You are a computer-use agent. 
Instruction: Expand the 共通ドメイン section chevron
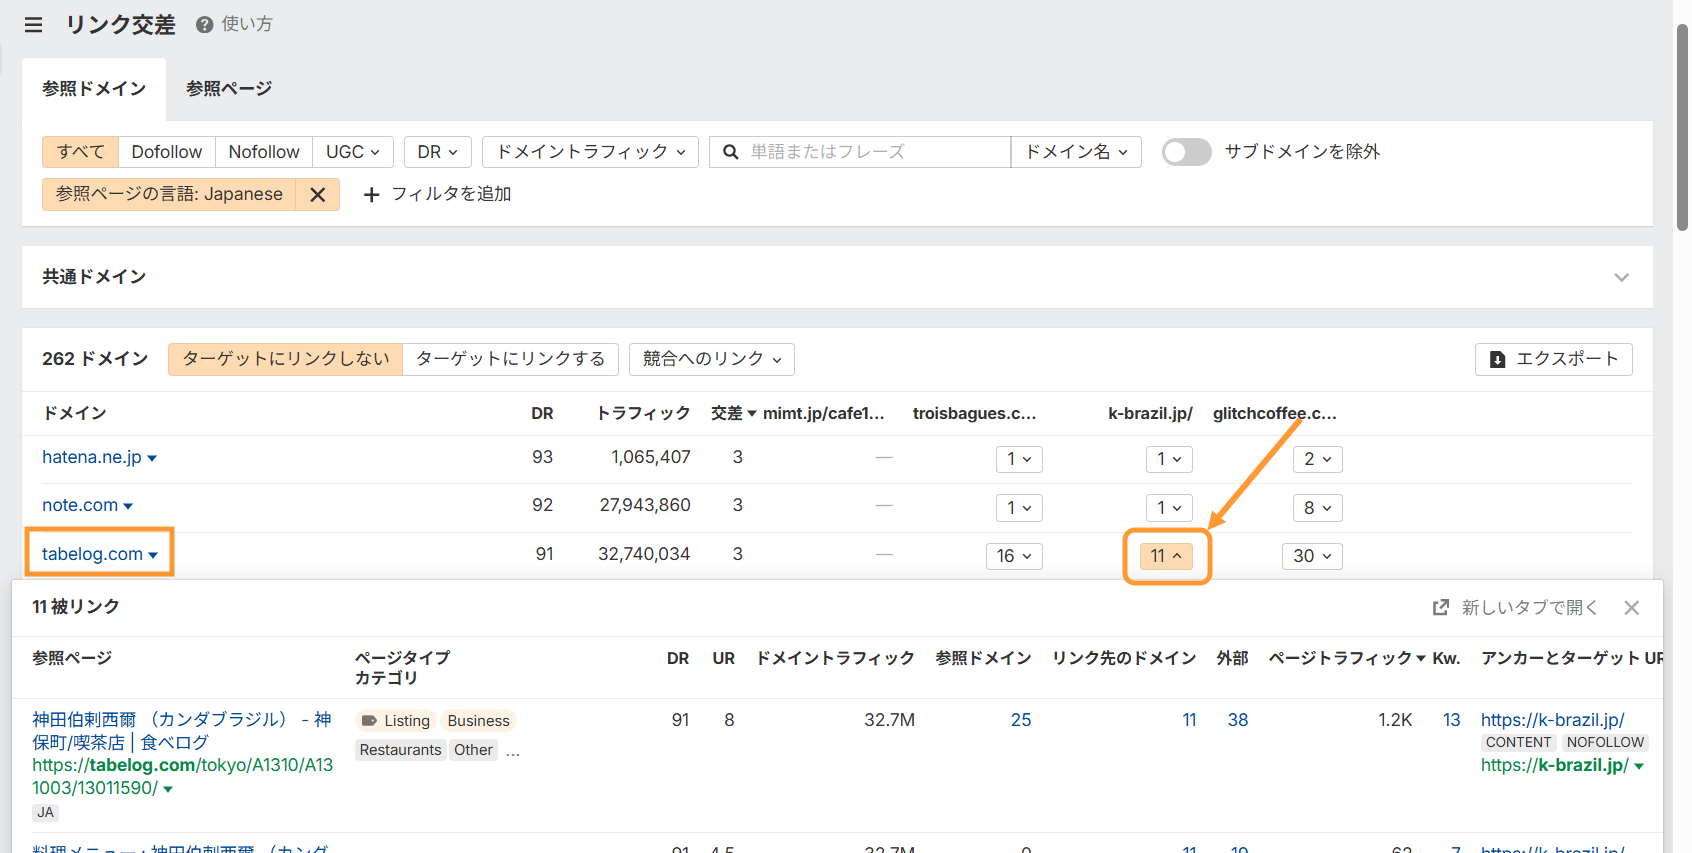coord(1621,277)
